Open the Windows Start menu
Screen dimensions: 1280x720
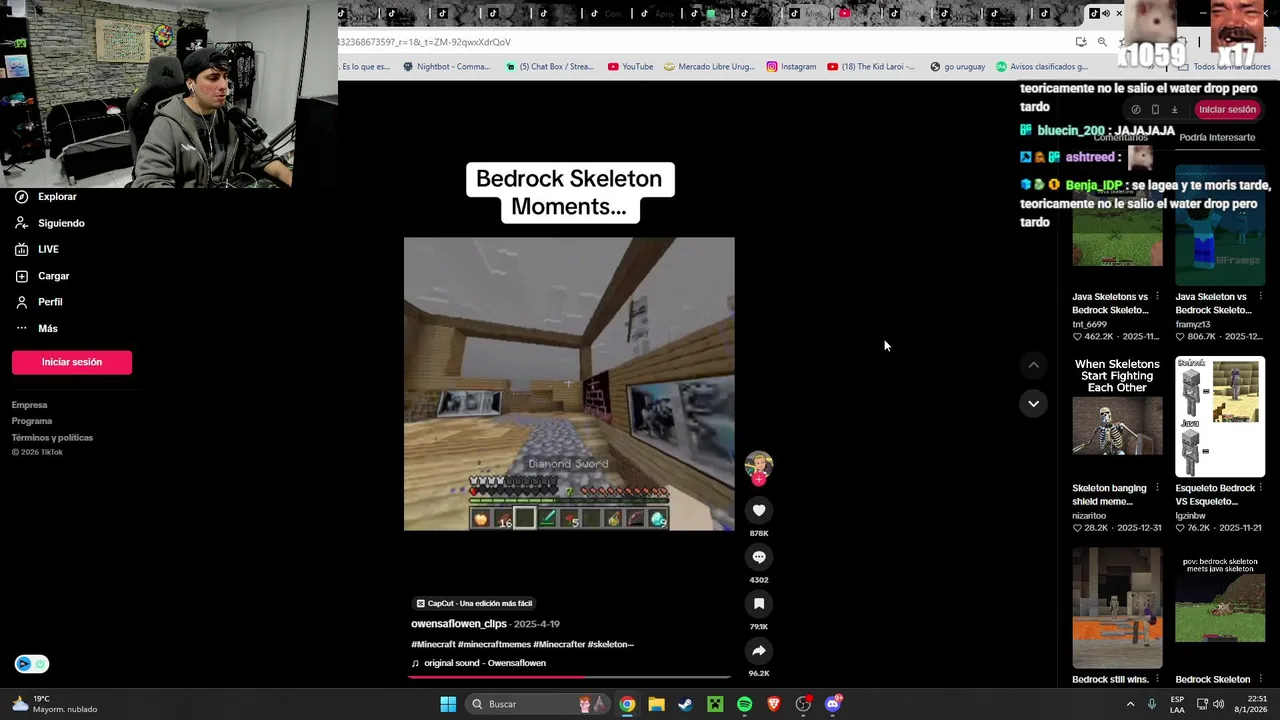coord(448,704)
